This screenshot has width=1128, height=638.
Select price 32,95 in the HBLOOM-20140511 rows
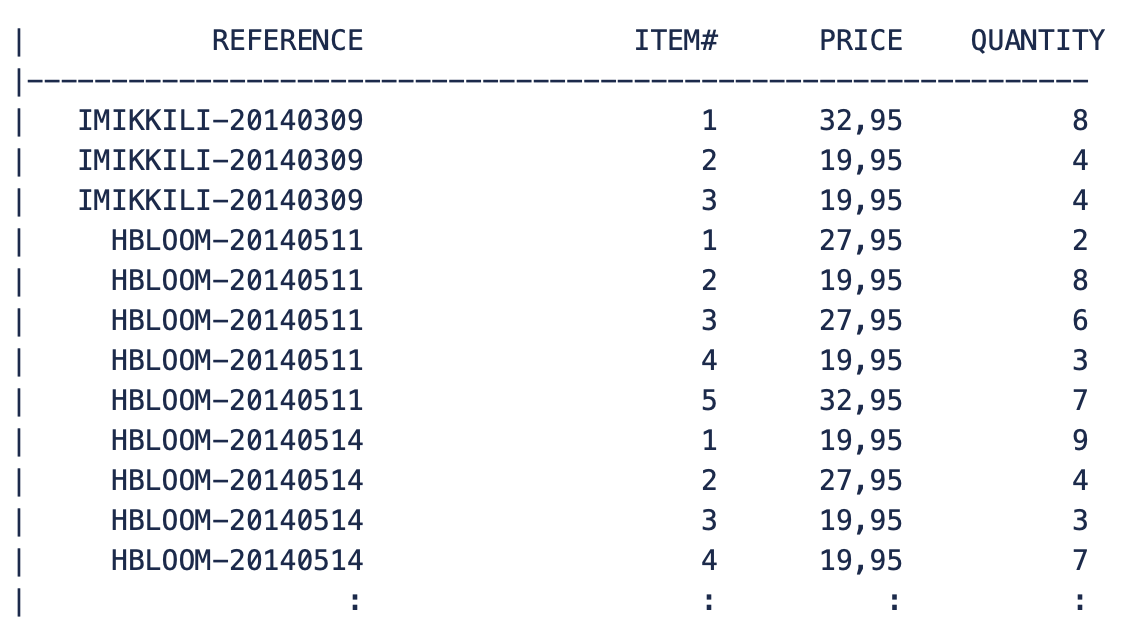coord(860,401)
